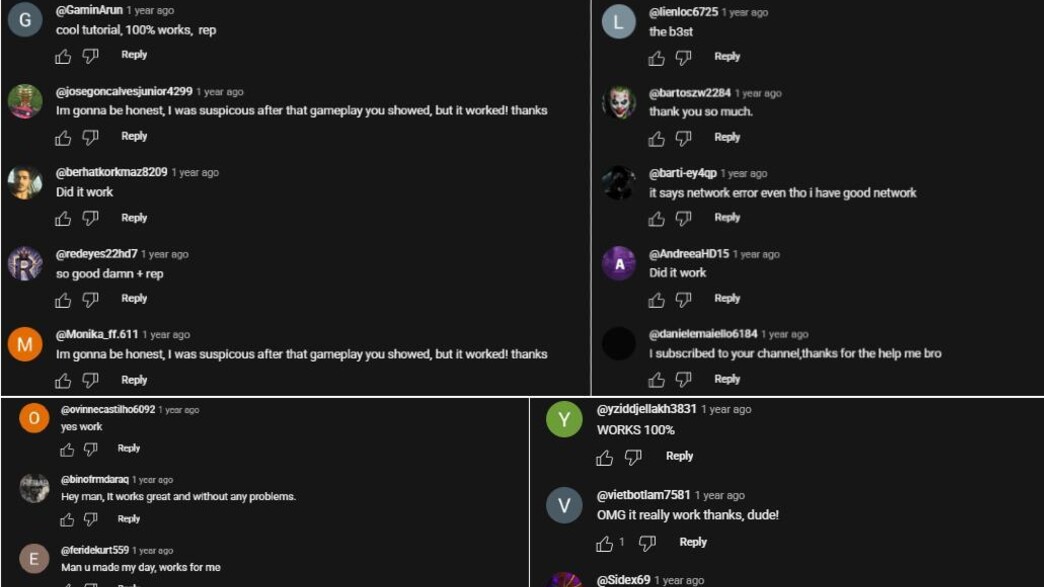
Task: Like the comment by @barti-ey4qp
Action: (x=656, y=218)
